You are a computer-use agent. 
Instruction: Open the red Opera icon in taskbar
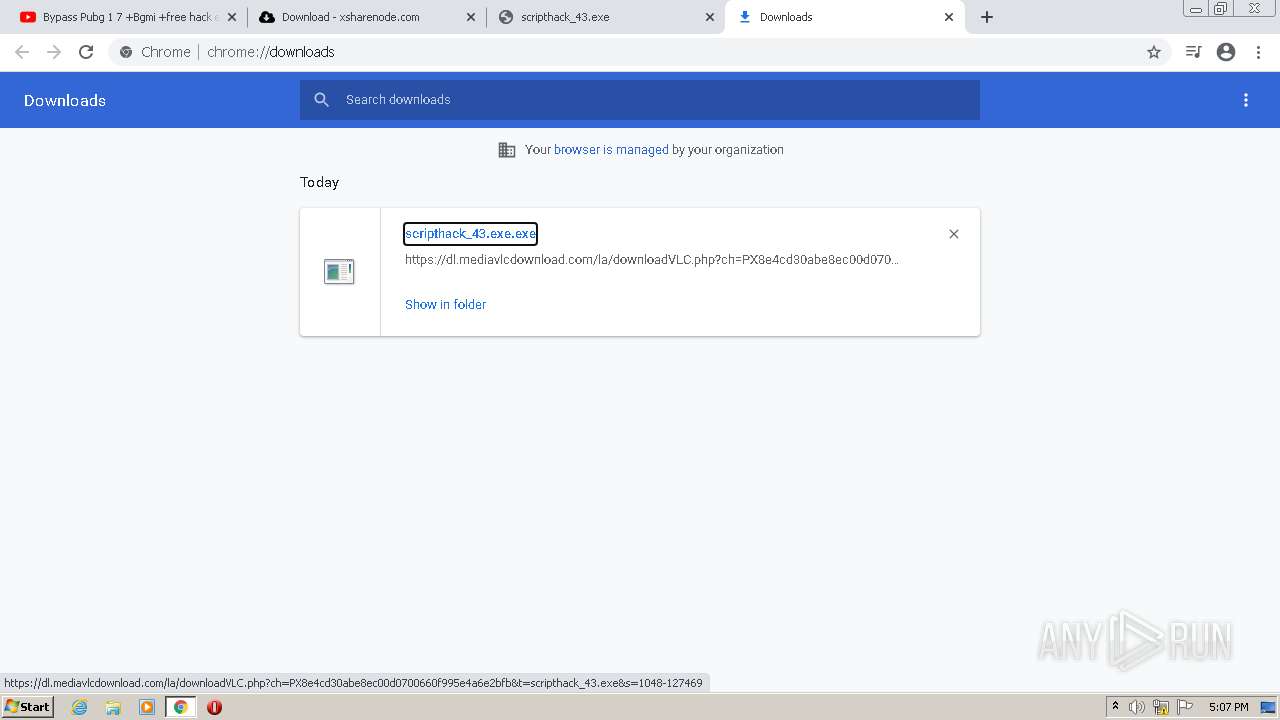tap(214, 707)
